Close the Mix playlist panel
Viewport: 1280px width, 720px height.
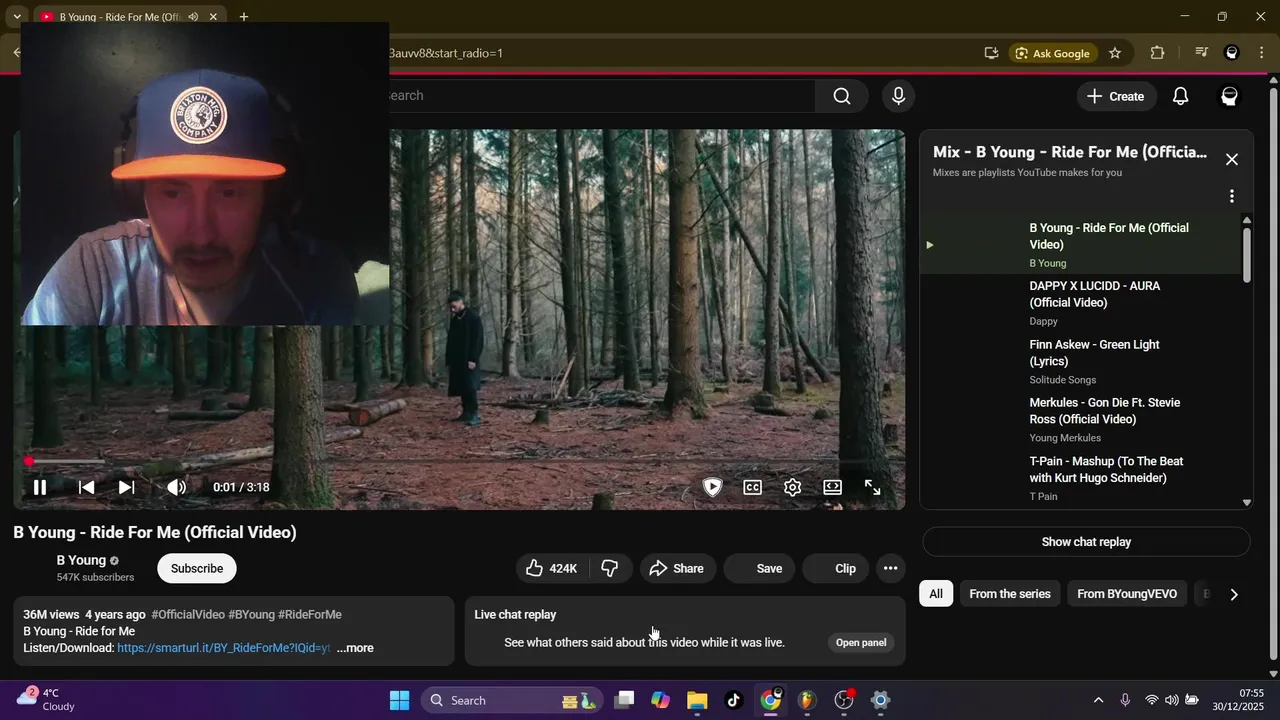(1232, 159)
